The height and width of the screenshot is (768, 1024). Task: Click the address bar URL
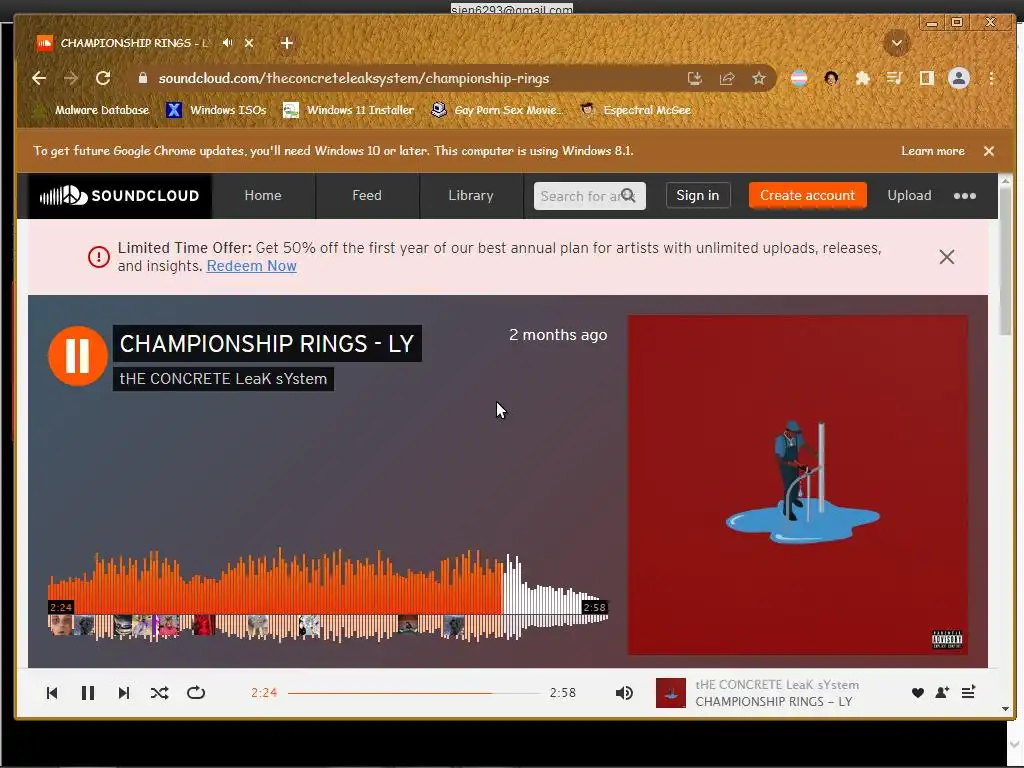(353, 78)
